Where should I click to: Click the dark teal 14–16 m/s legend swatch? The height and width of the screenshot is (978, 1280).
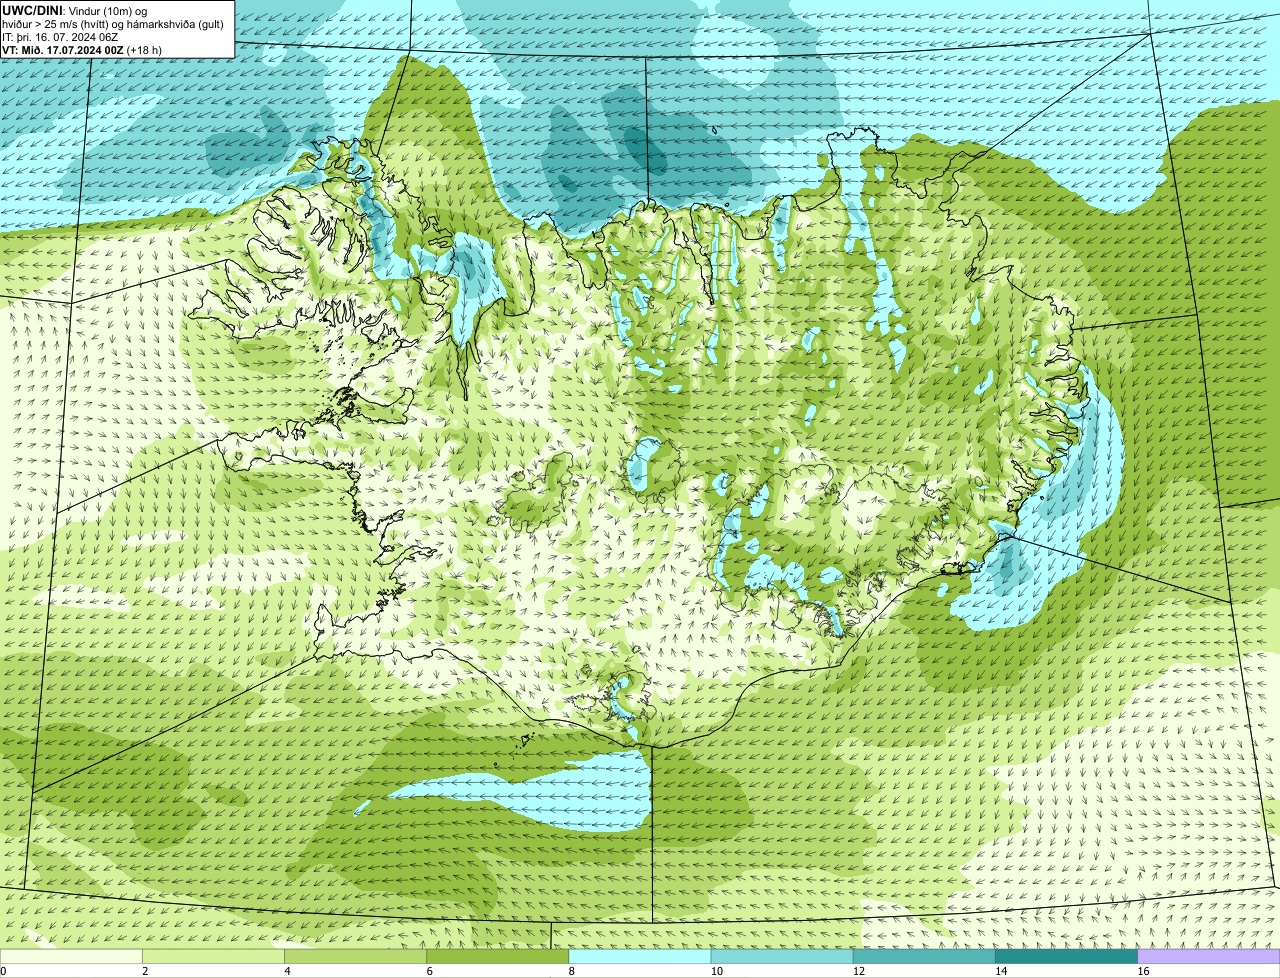click(1067, 957)
